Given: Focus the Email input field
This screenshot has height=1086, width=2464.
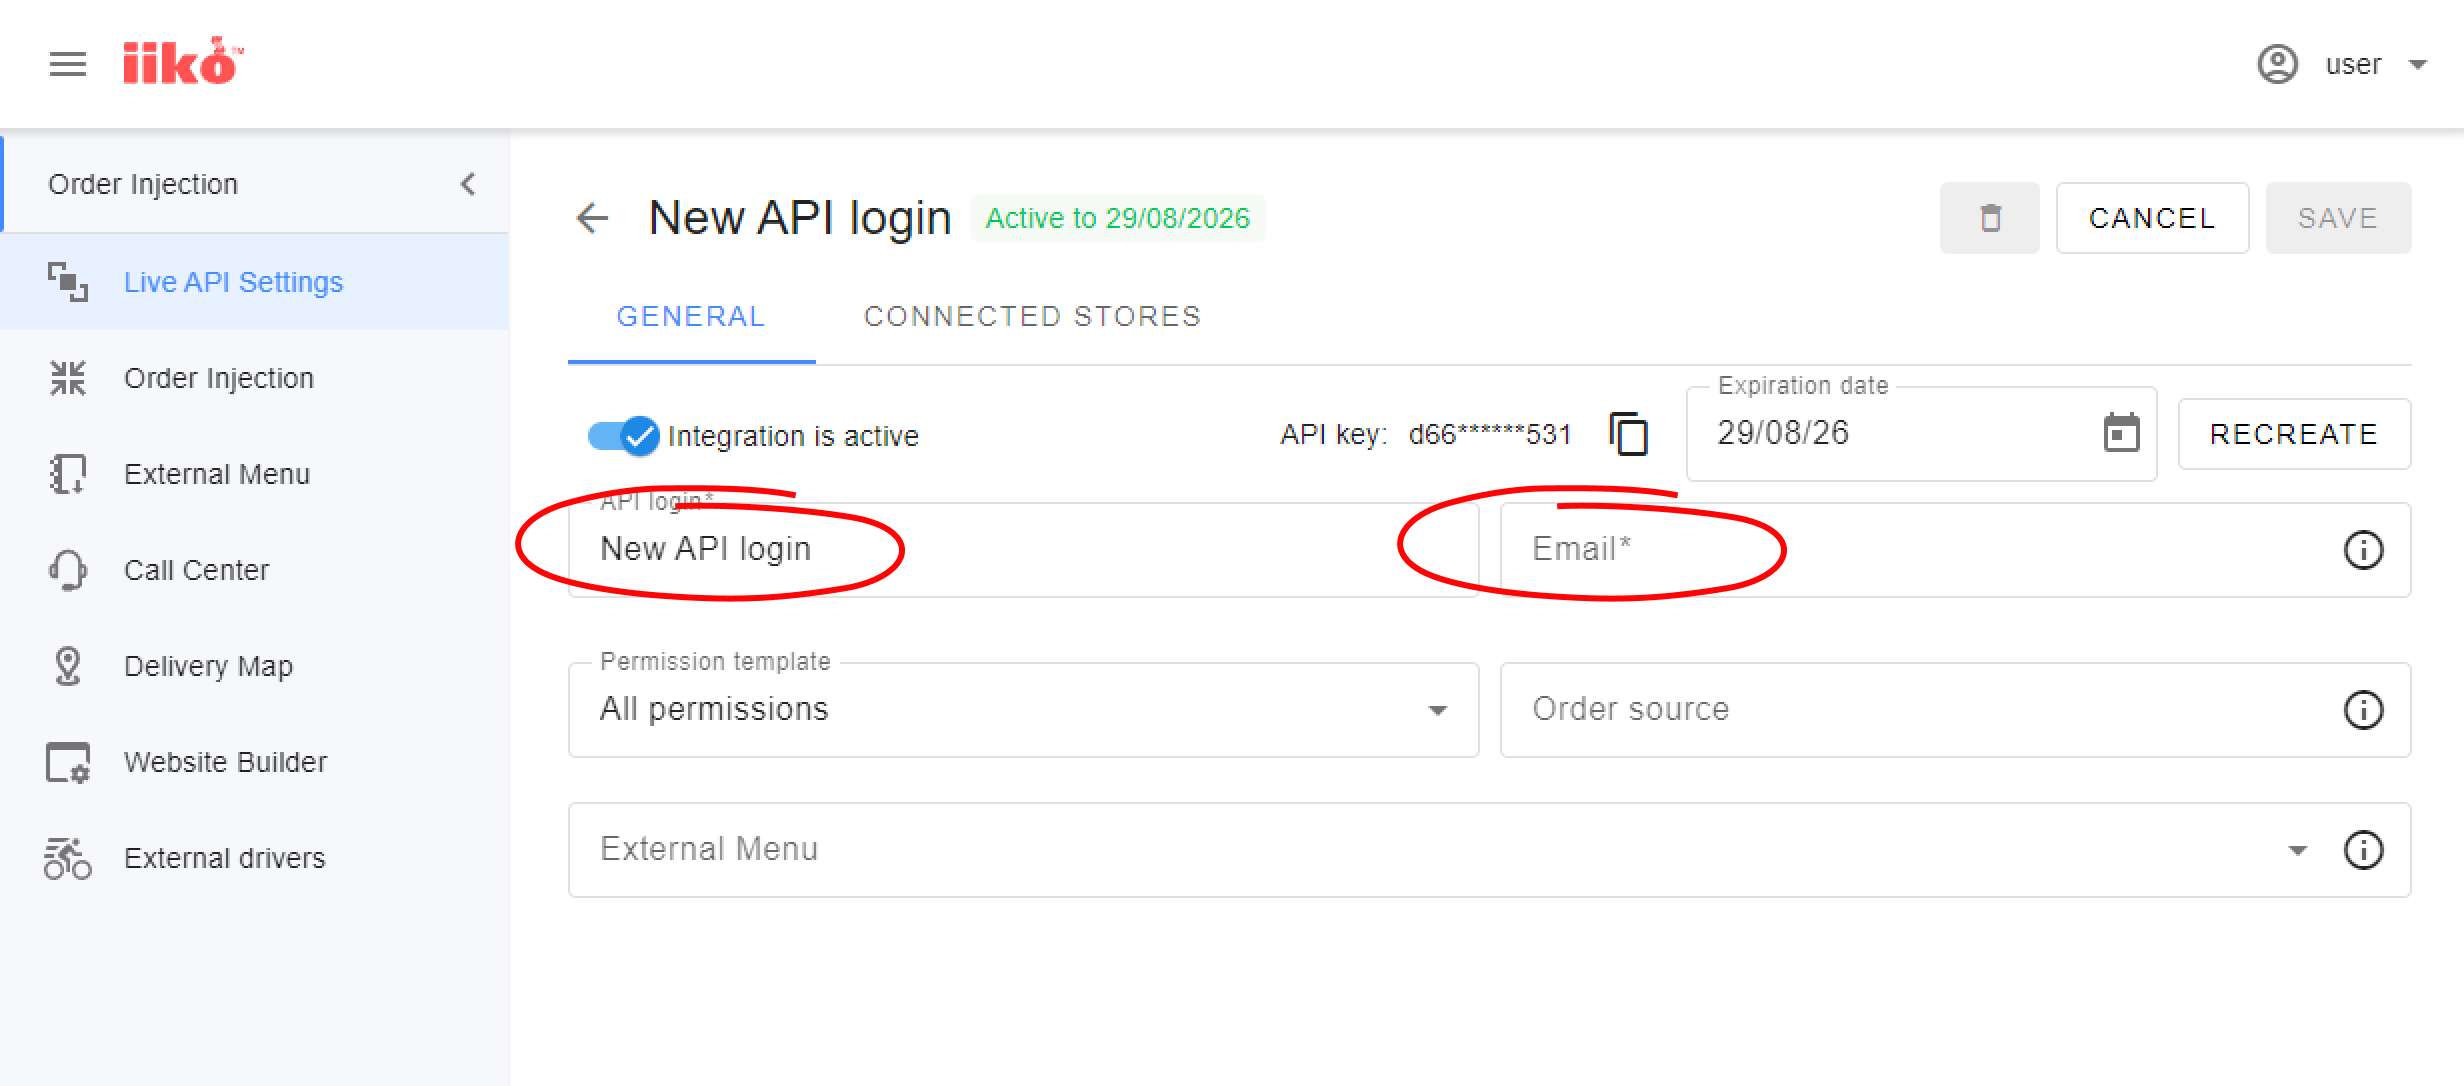Looking at the screenshot, I should coord(1955,550).
